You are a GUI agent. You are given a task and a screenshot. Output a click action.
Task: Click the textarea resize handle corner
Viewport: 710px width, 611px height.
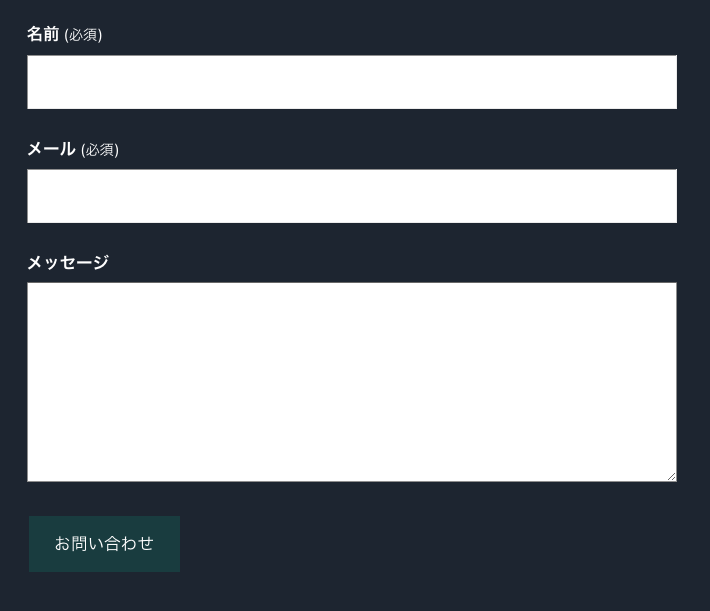click(671, 476)
